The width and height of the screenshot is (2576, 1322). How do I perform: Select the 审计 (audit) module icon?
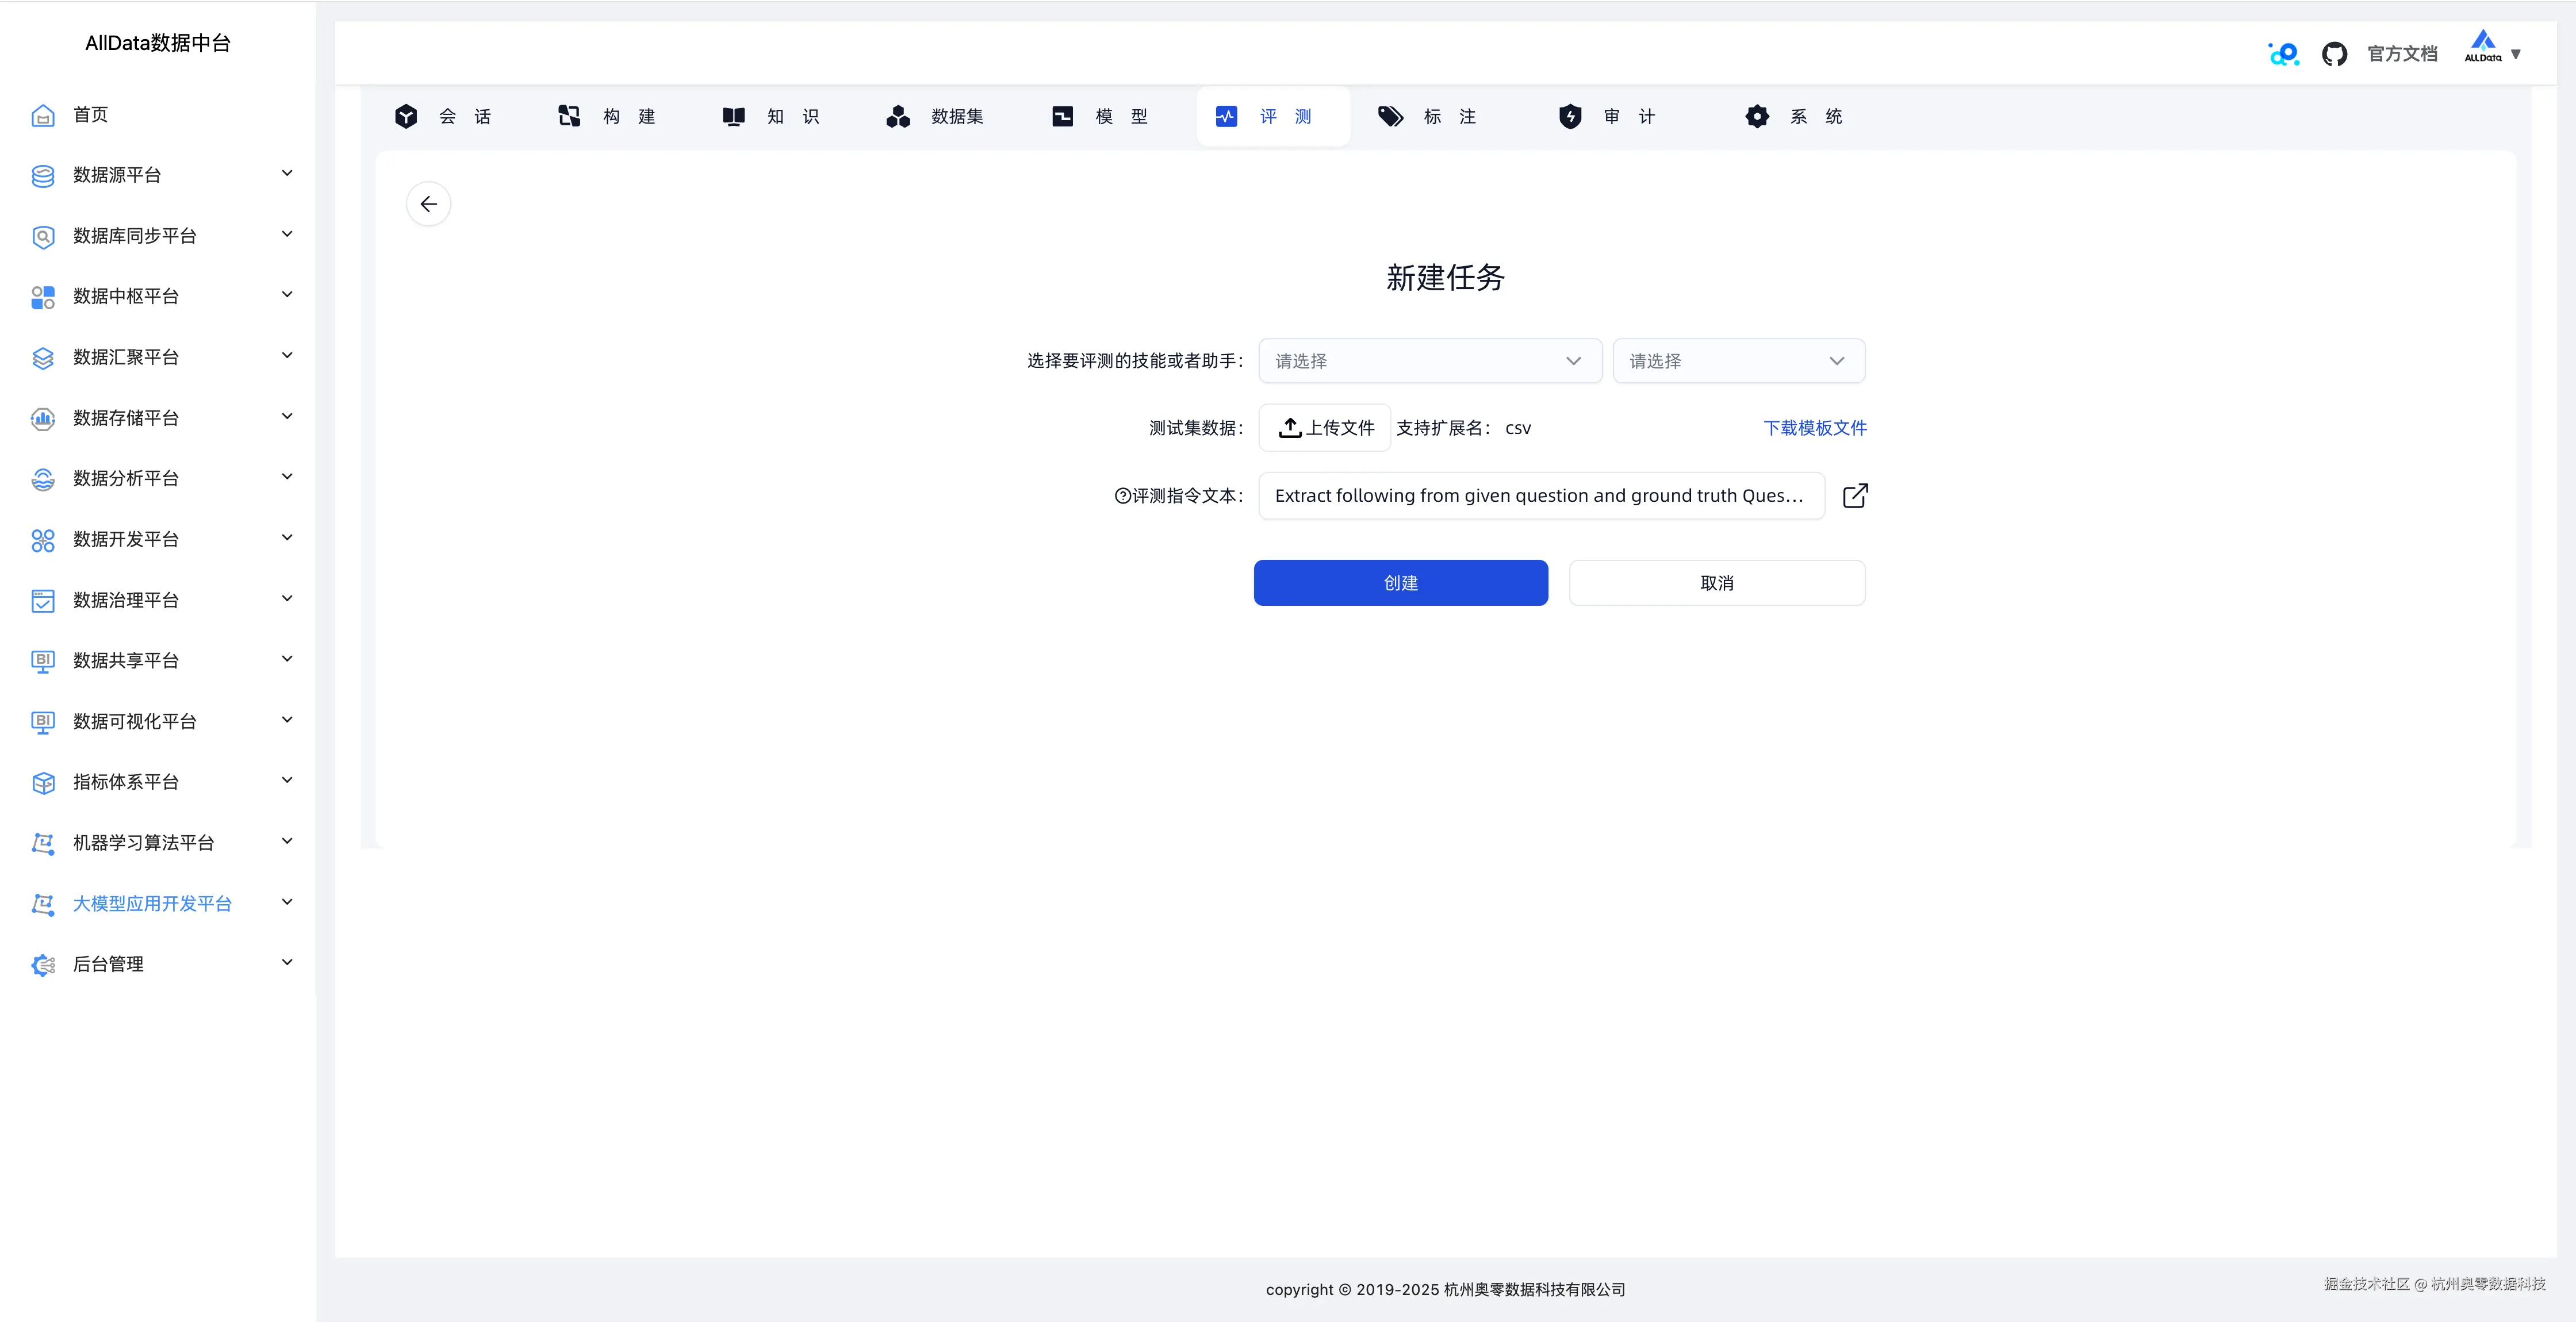(x=1571, y=116)
